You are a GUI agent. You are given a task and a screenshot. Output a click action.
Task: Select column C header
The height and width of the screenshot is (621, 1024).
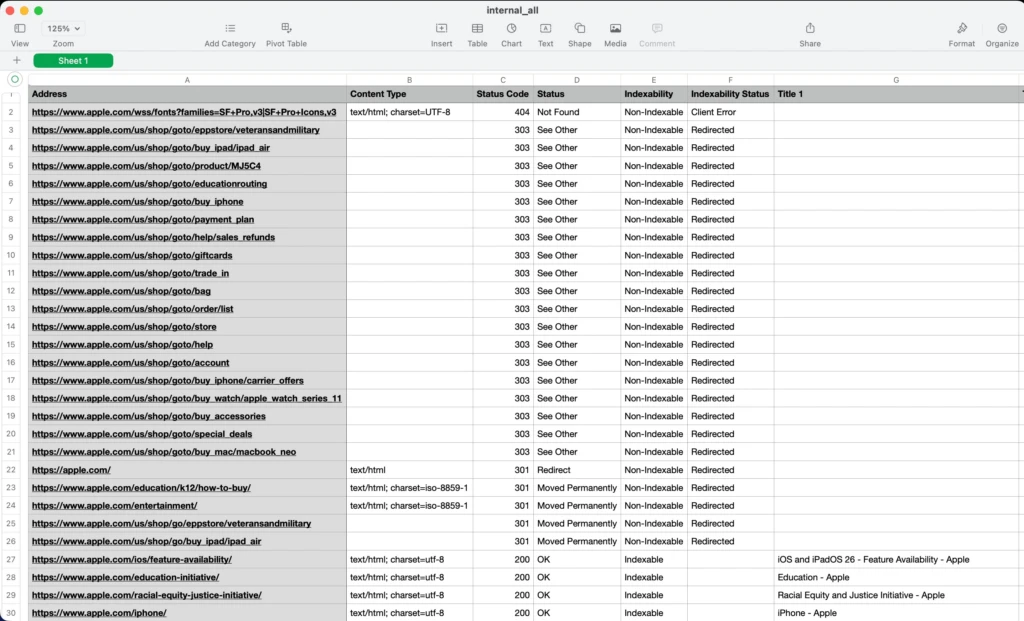point(503,80)
